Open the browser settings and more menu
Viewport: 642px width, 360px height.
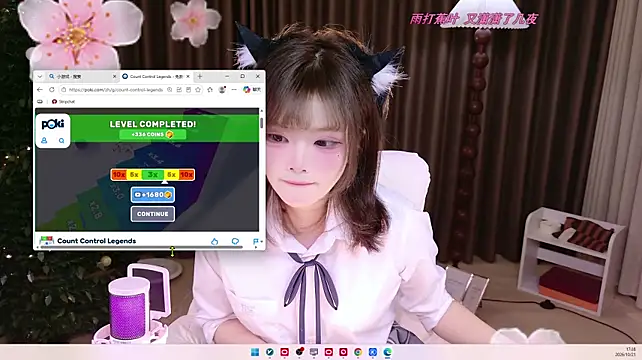[234, 89]
